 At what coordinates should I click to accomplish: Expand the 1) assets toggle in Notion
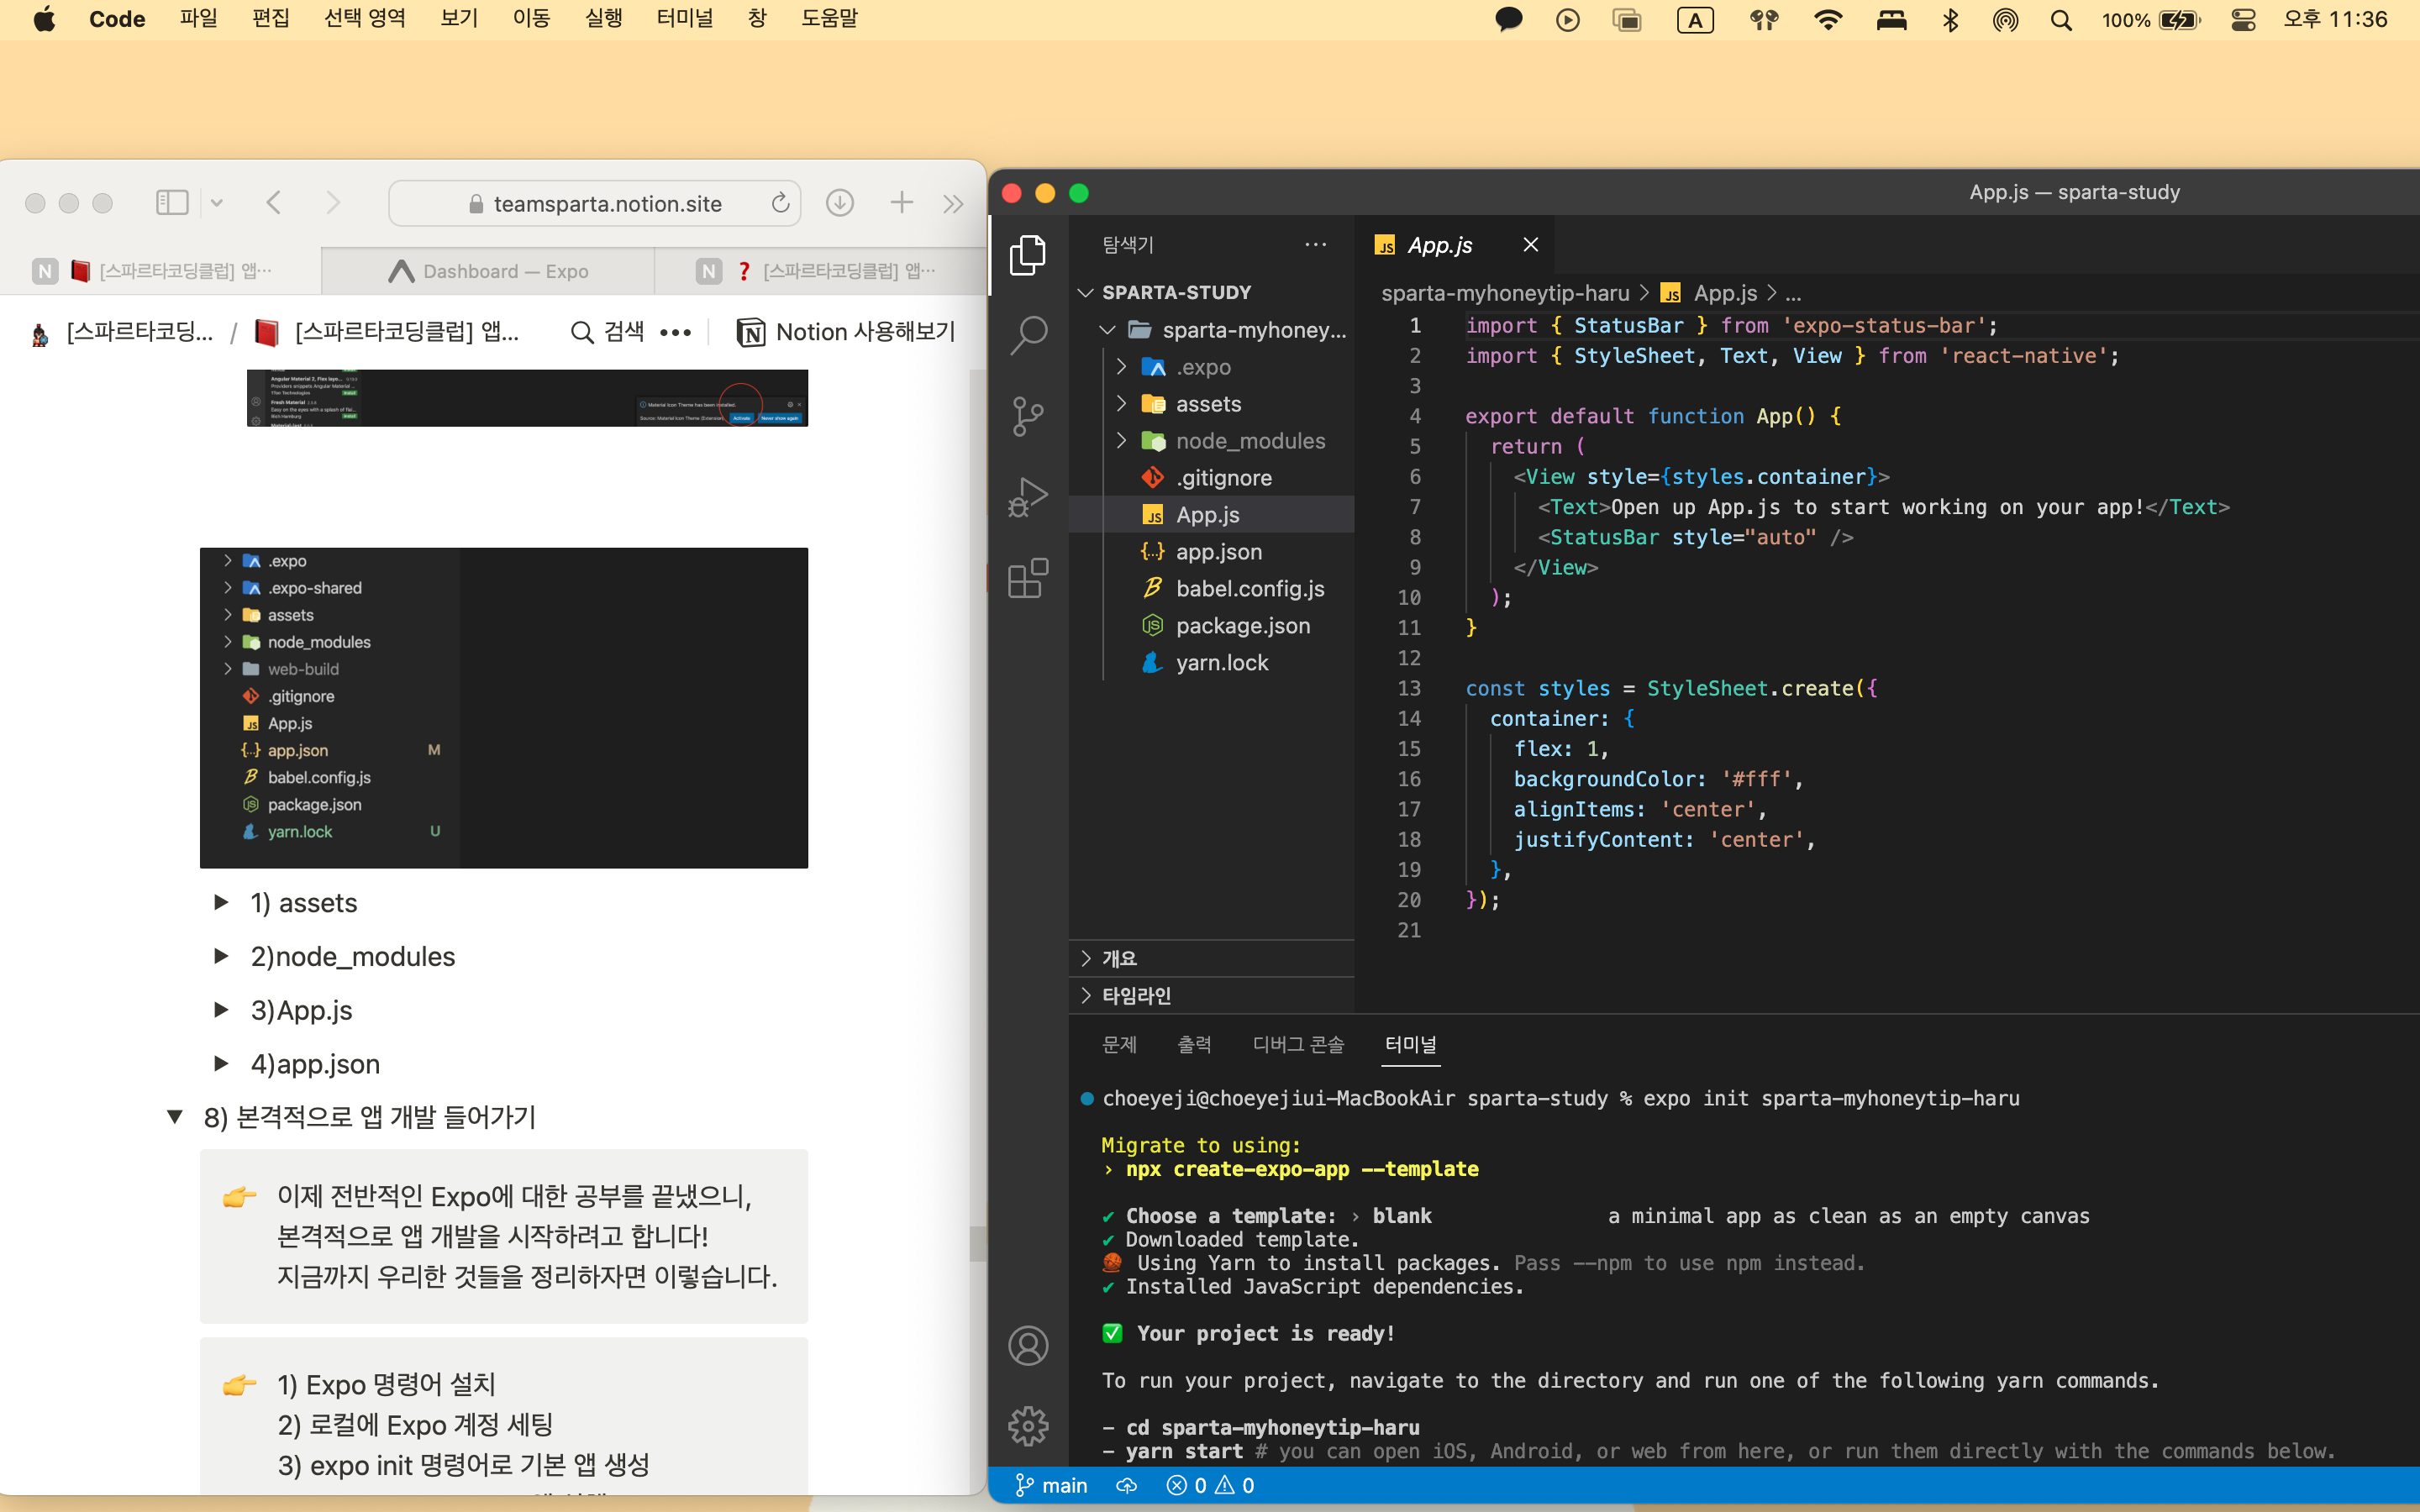point(221,903)
